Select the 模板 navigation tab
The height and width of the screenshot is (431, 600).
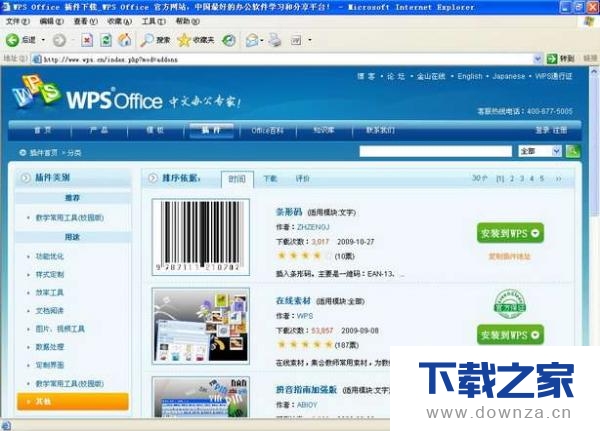155,130
